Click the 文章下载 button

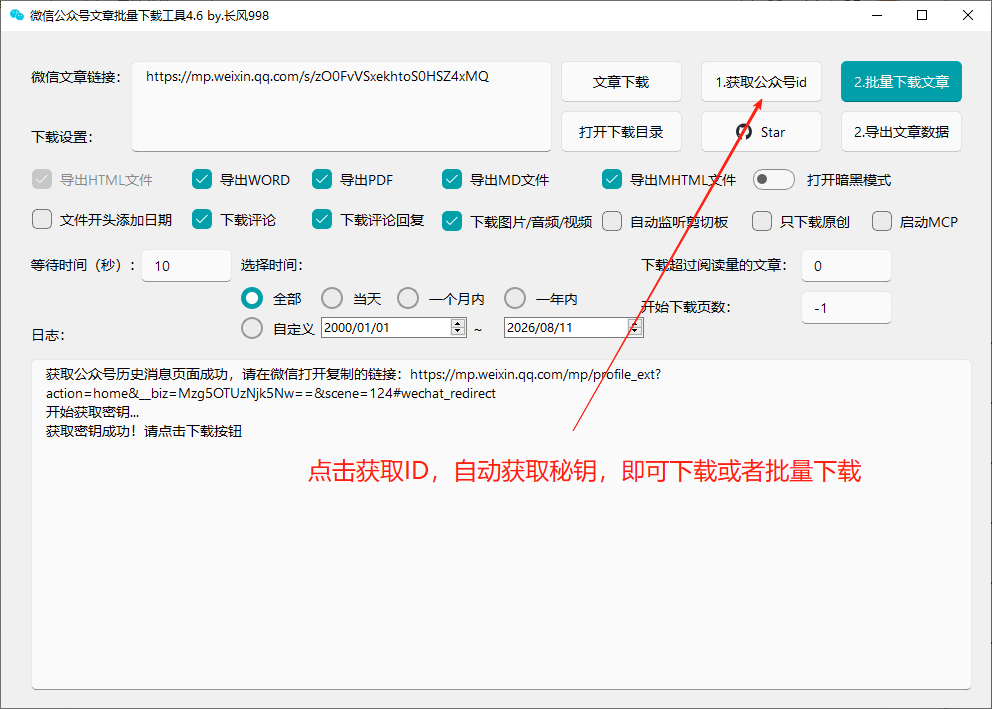[x=621, y=82]
